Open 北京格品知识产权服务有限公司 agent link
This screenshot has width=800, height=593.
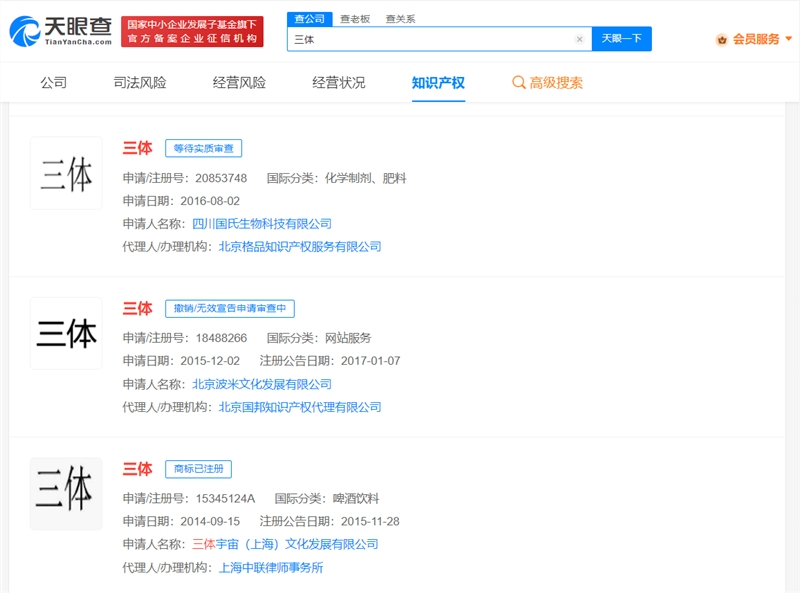(300, 246)
